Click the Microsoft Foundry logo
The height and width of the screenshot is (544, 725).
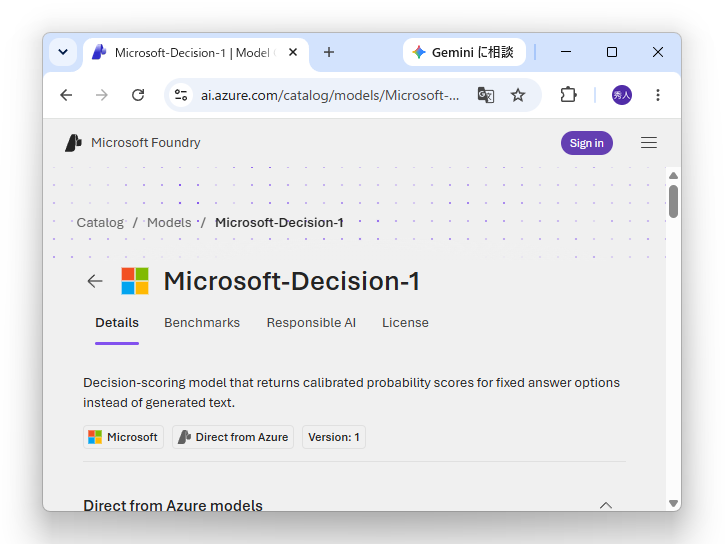coord(73,143)
